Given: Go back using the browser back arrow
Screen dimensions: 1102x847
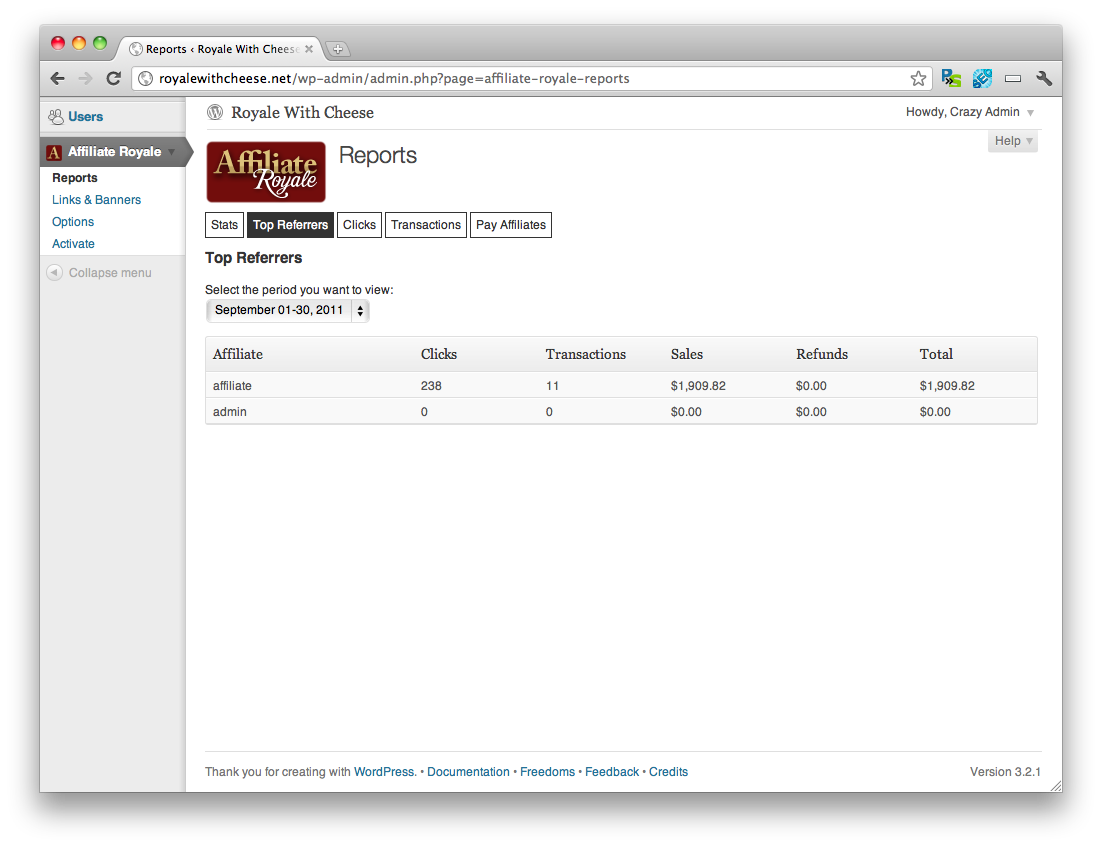Looking at the screenshot, I should click(57, 77).
